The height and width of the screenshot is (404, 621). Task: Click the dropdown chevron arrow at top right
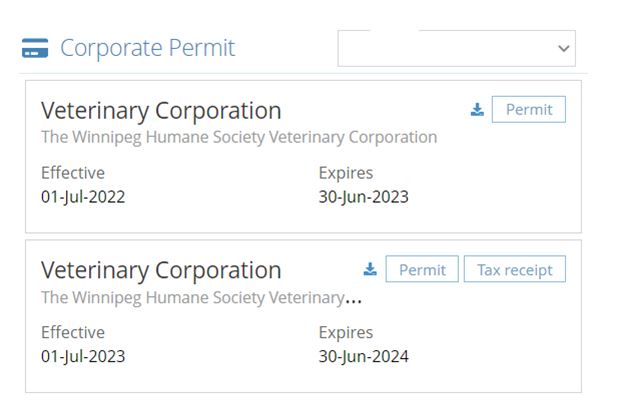coord(563,48)
